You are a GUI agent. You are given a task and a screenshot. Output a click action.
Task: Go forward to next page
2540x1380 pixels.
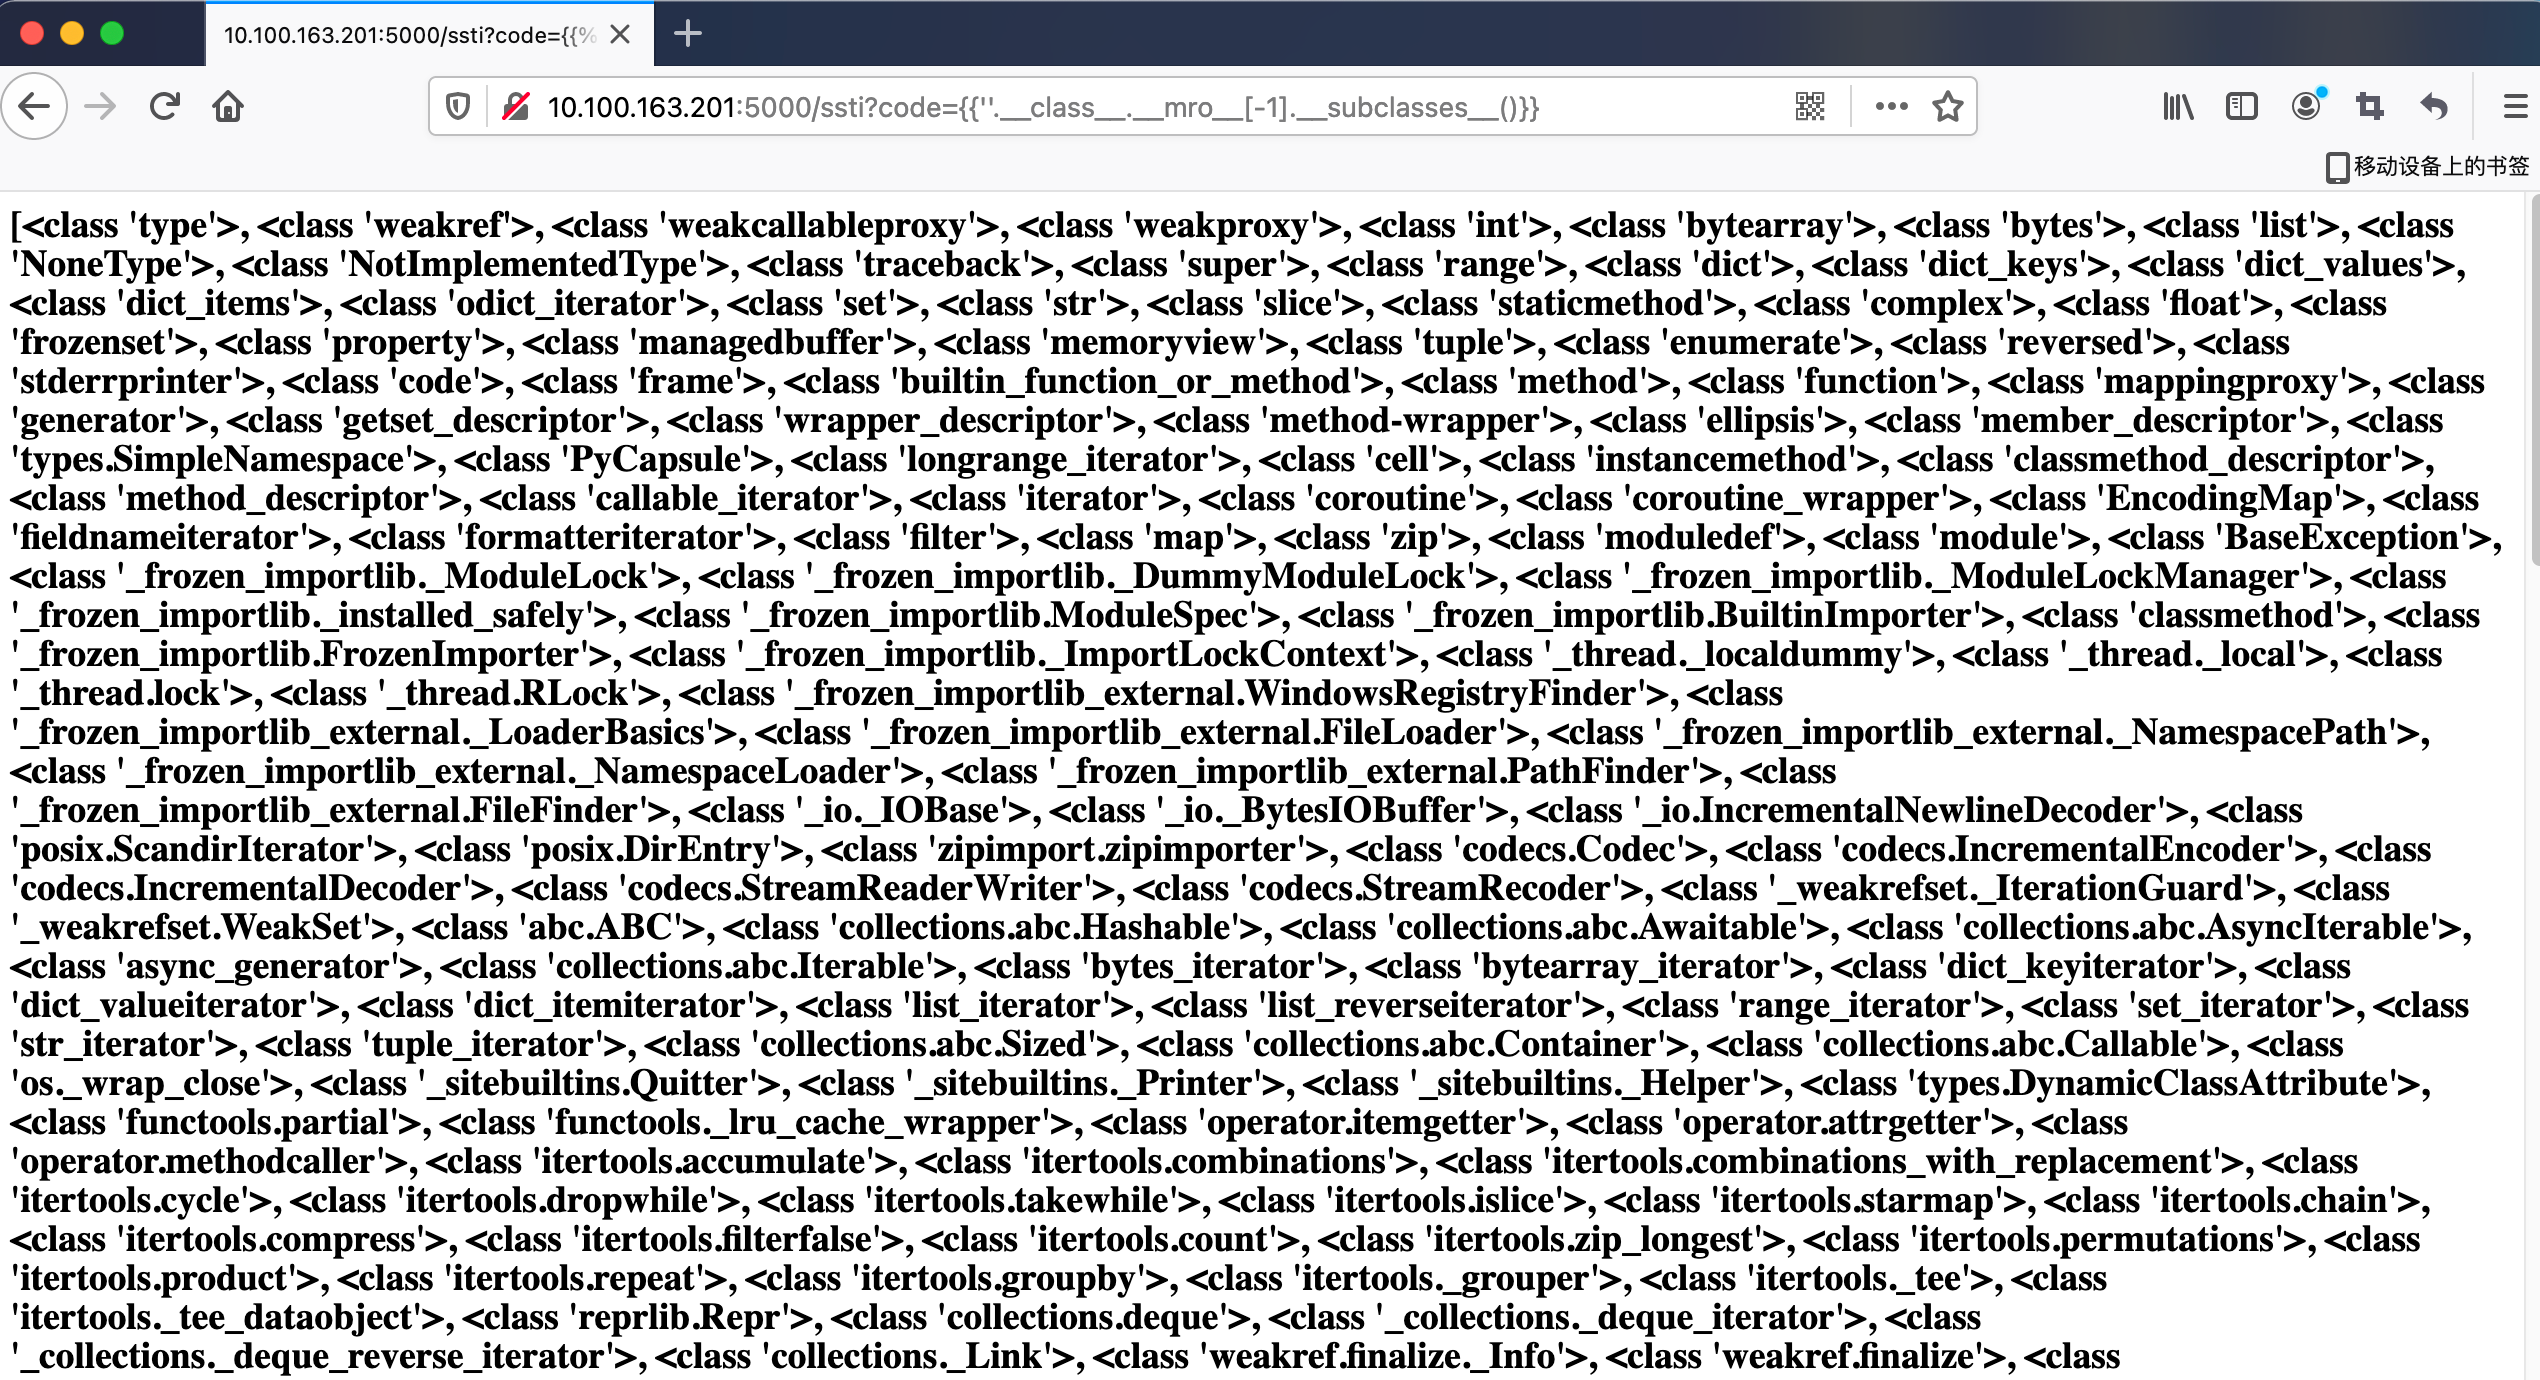pyautogui.click(x=100, y=106)
